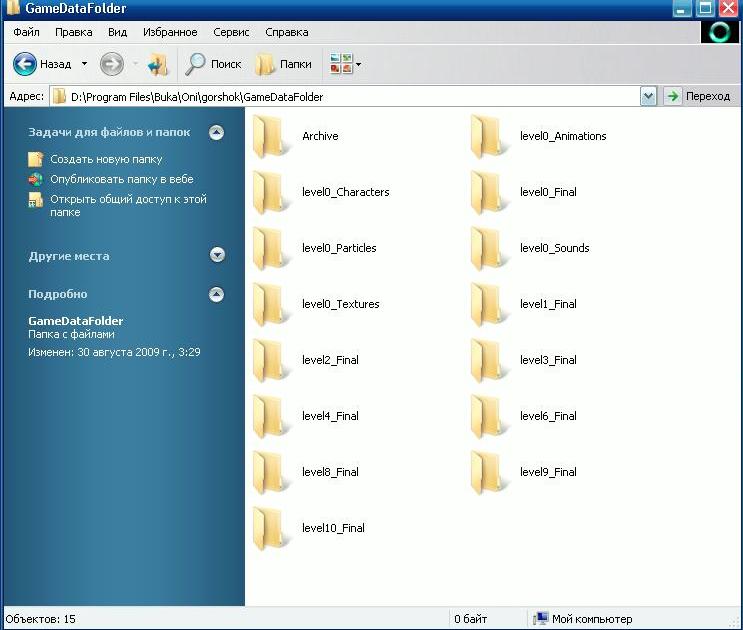Image resolution: width=743 pixels, height=630 pixels.
Task: Click the Forward arrow toolbar button
Action: (112, 64)
